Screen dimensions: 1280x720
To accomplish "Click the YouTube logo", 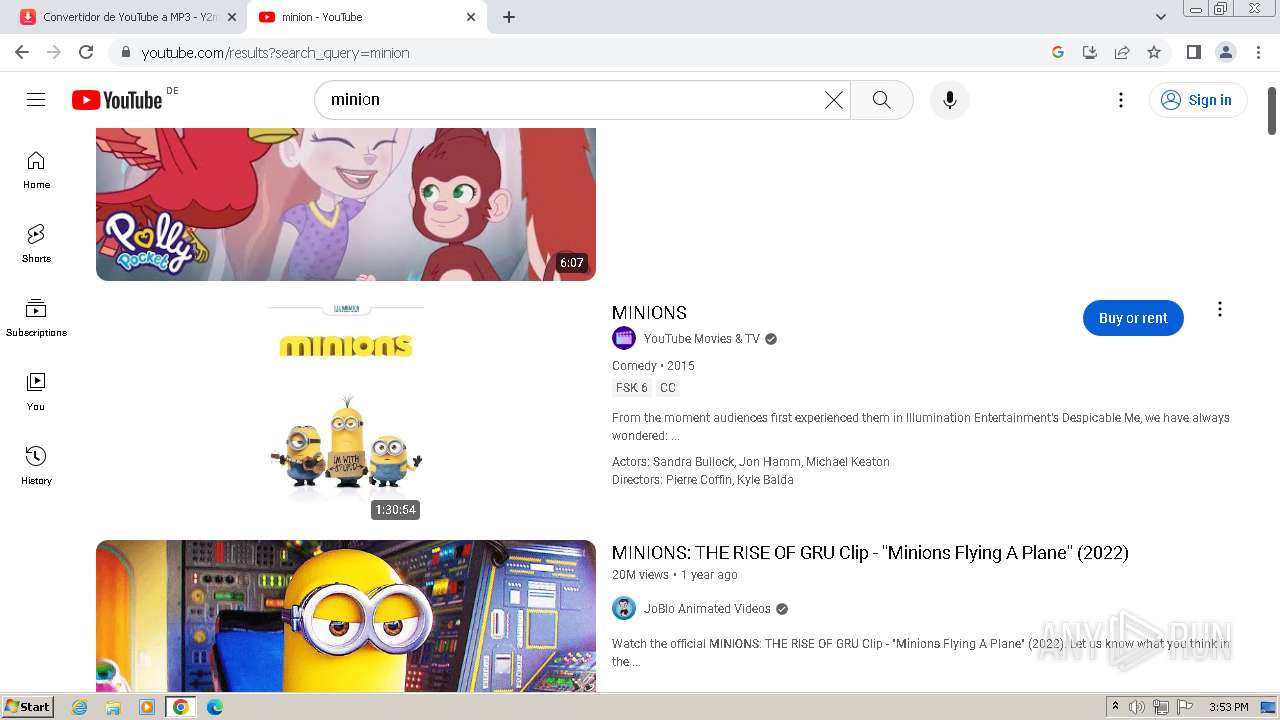I will (117, 100).
